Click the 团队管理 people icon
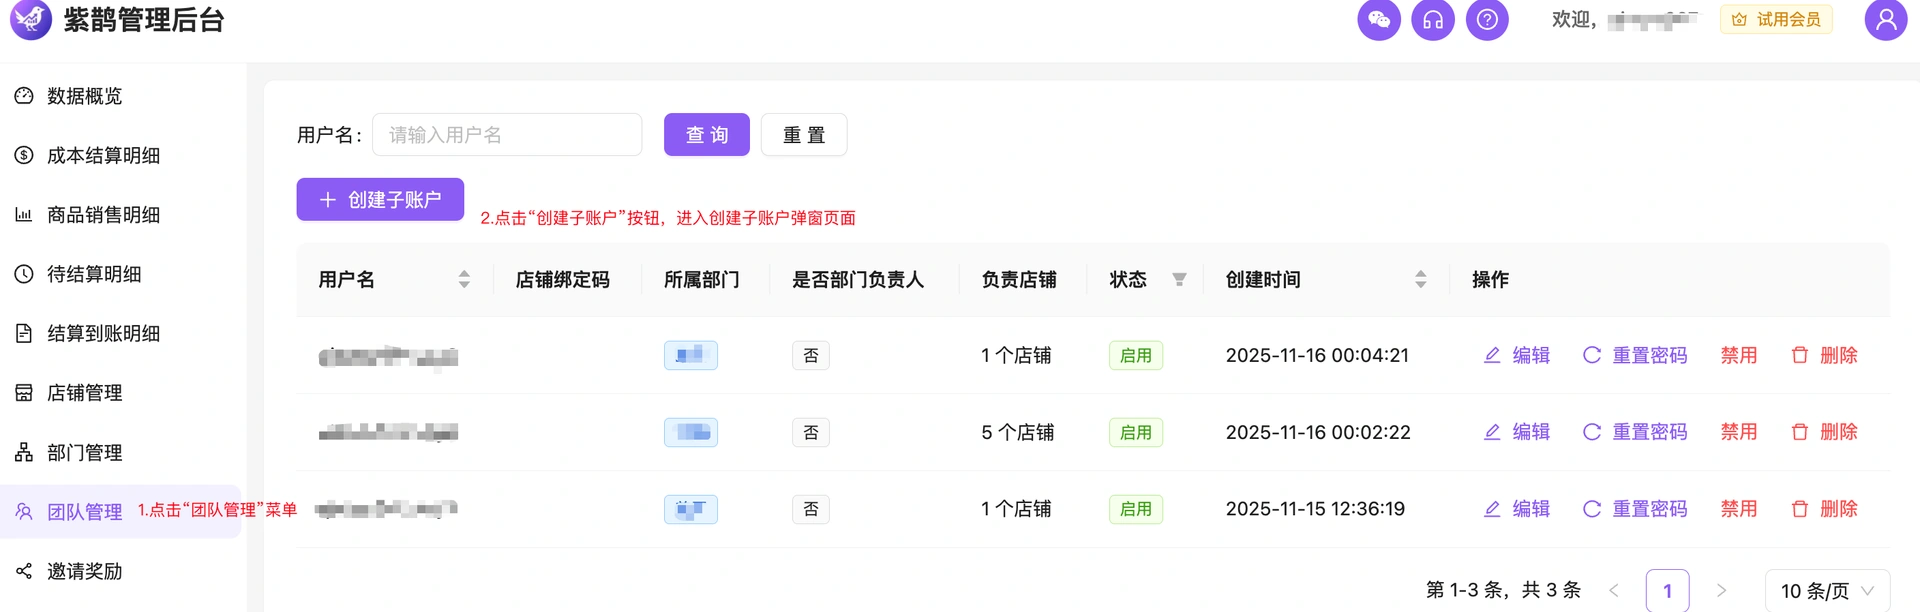 pos(24,512)
